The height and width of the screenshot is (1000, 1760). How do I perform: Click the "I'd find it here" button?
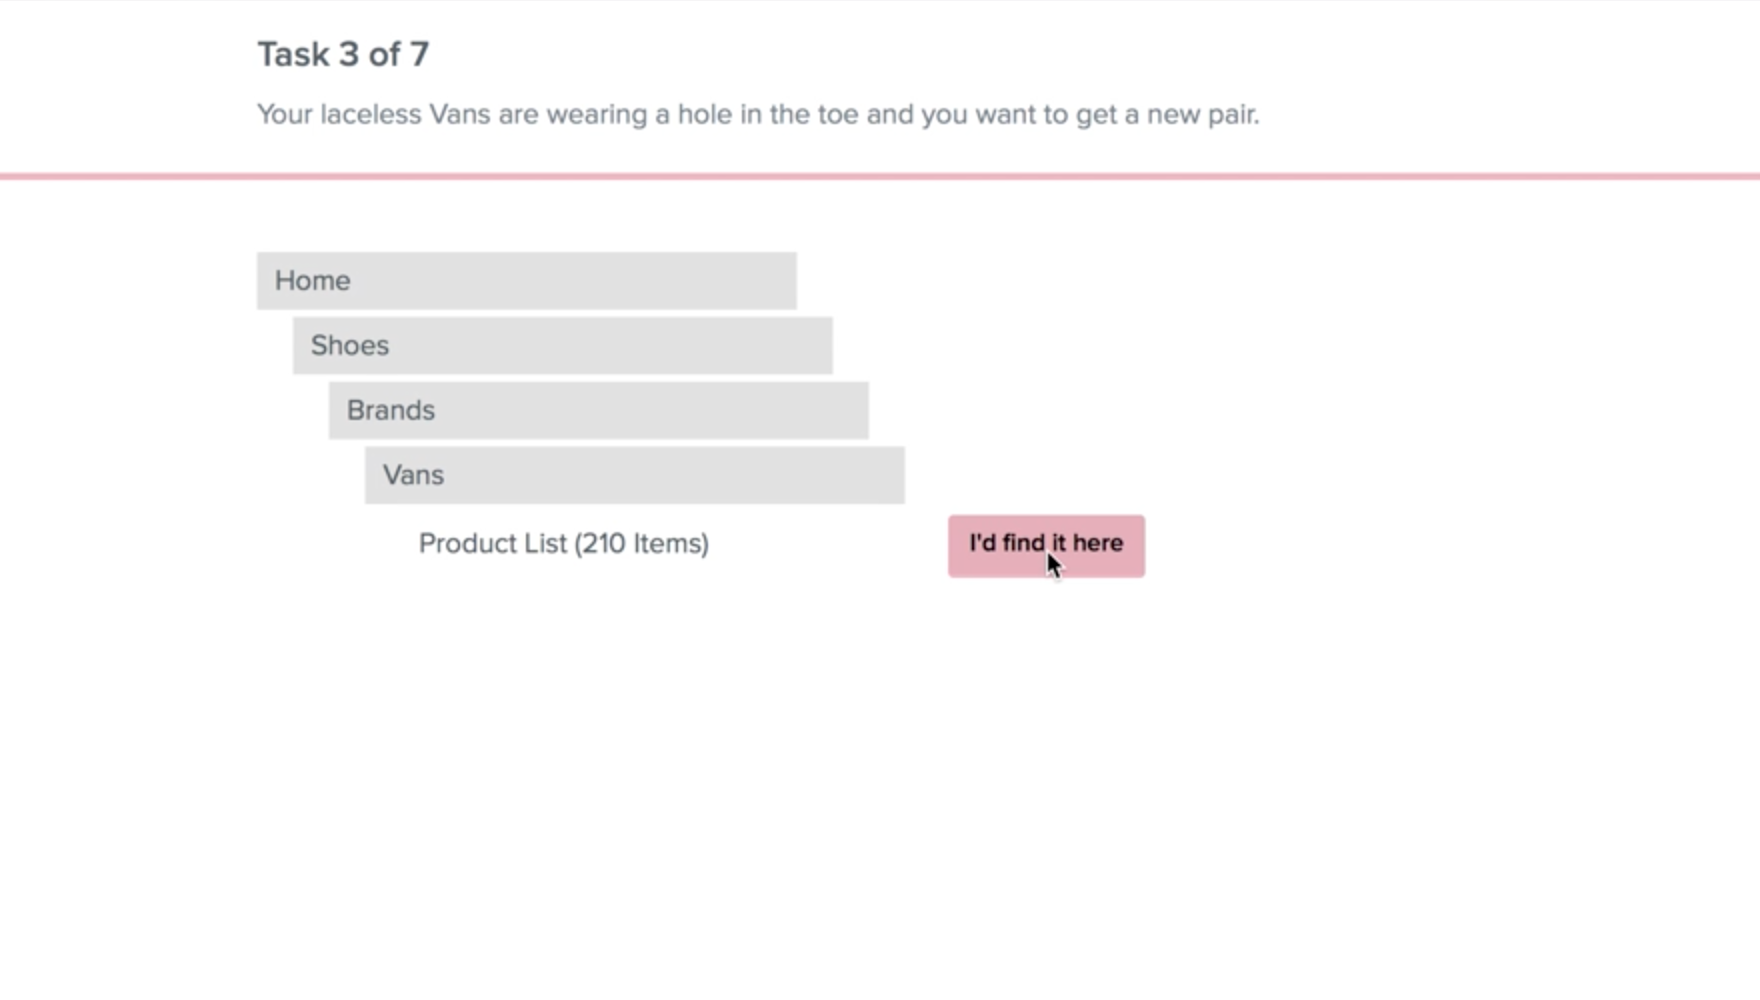1046,546
